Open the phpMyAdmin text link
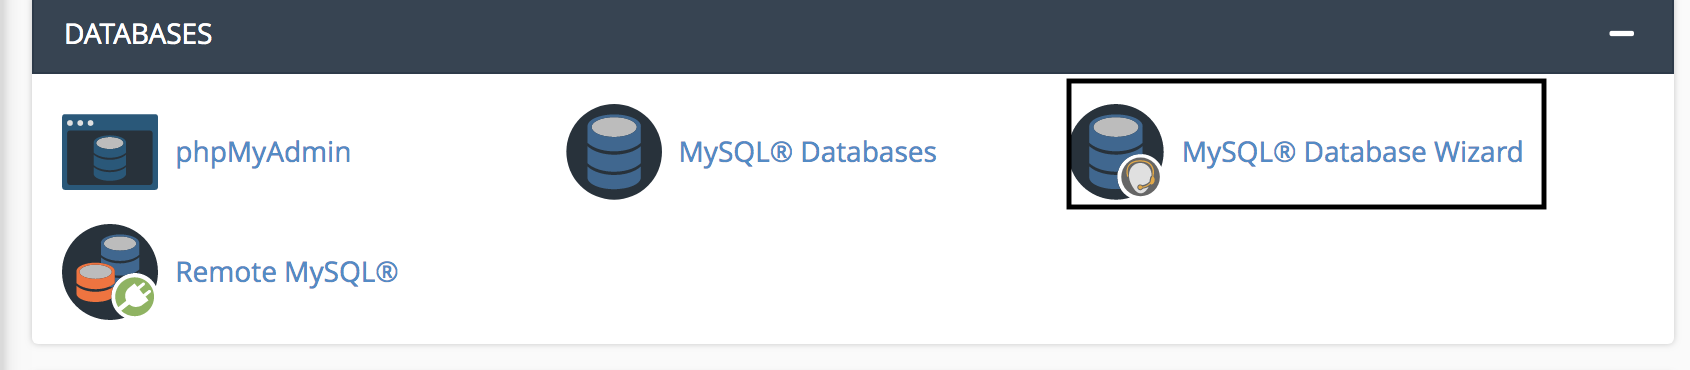Screen dimensions: 1690x370 point(263,152)
